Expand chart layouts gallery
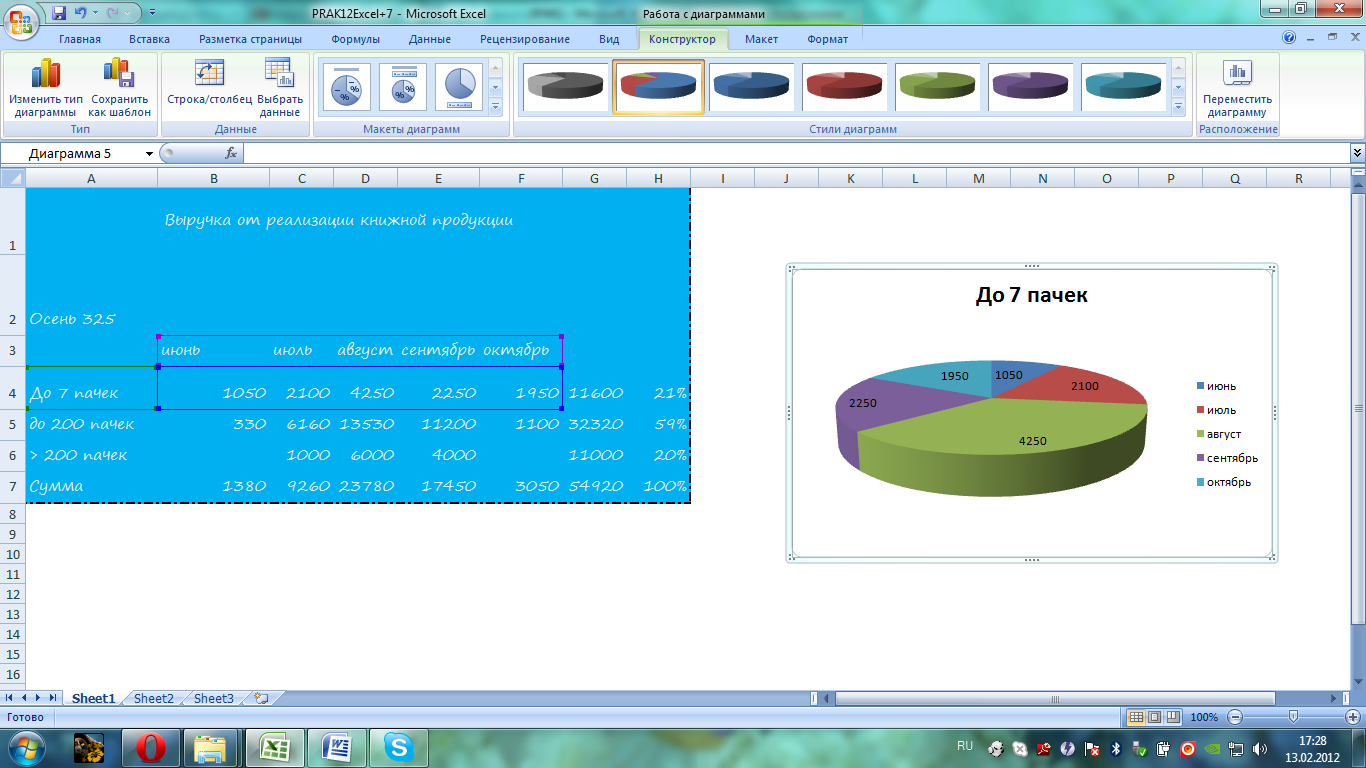This screenshot has width=1366, height=768. tap(495, 106)
